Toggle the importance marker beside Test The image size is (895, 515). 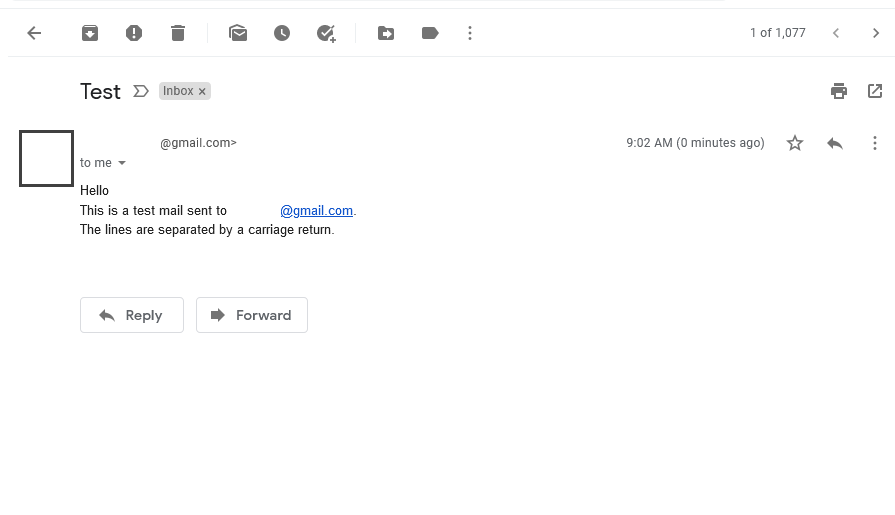tap(141, 91)
